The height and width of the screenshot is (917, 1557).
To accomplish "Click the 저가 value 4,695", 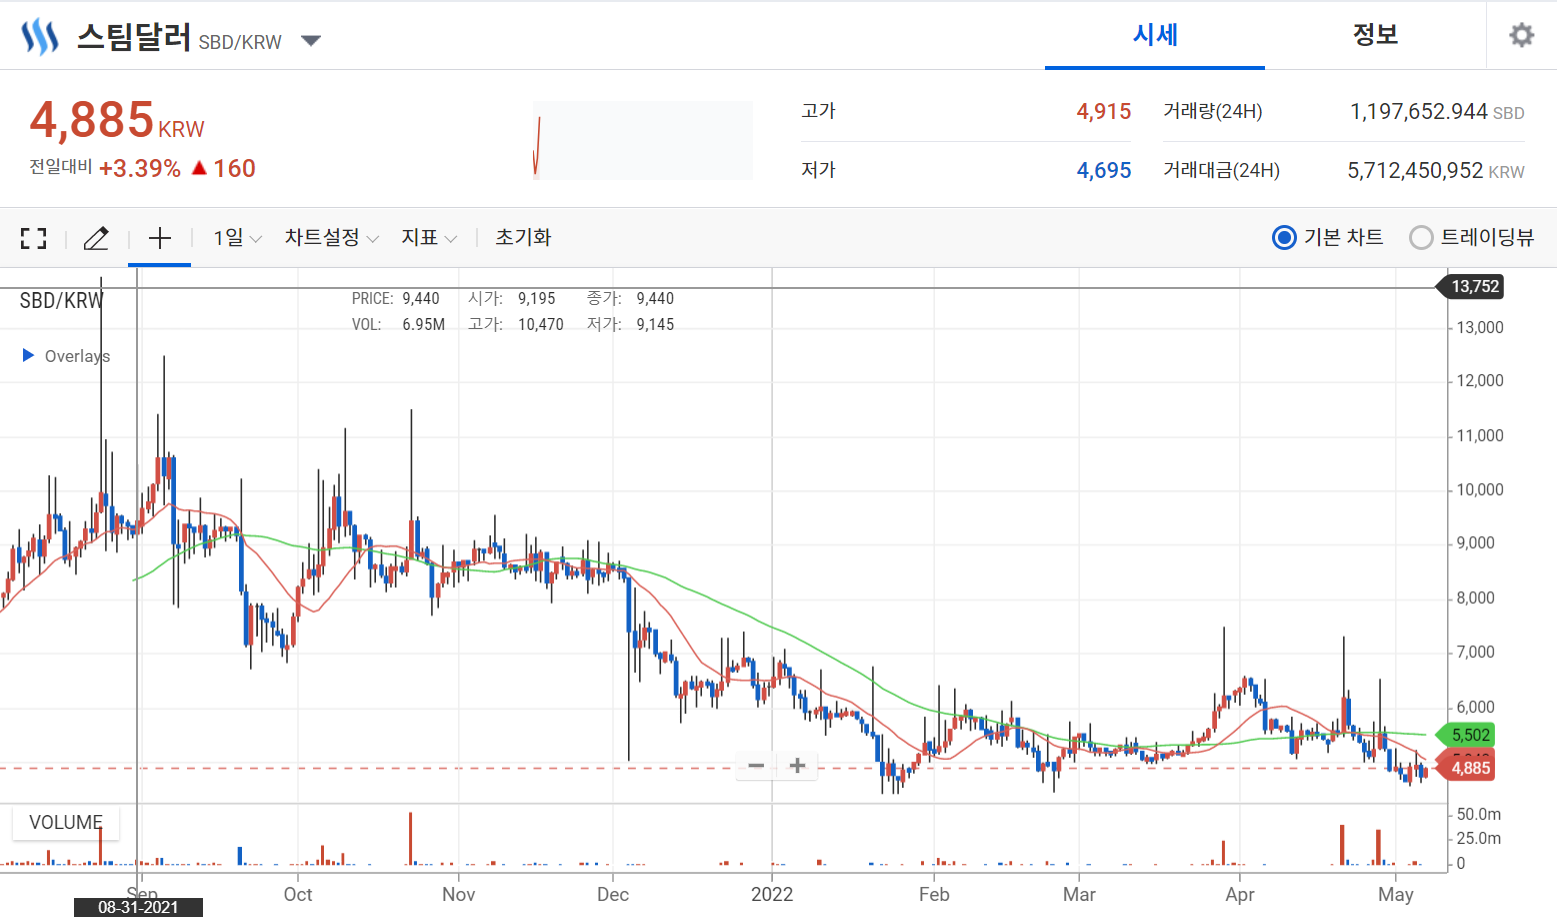I will tap(1103, 171).
